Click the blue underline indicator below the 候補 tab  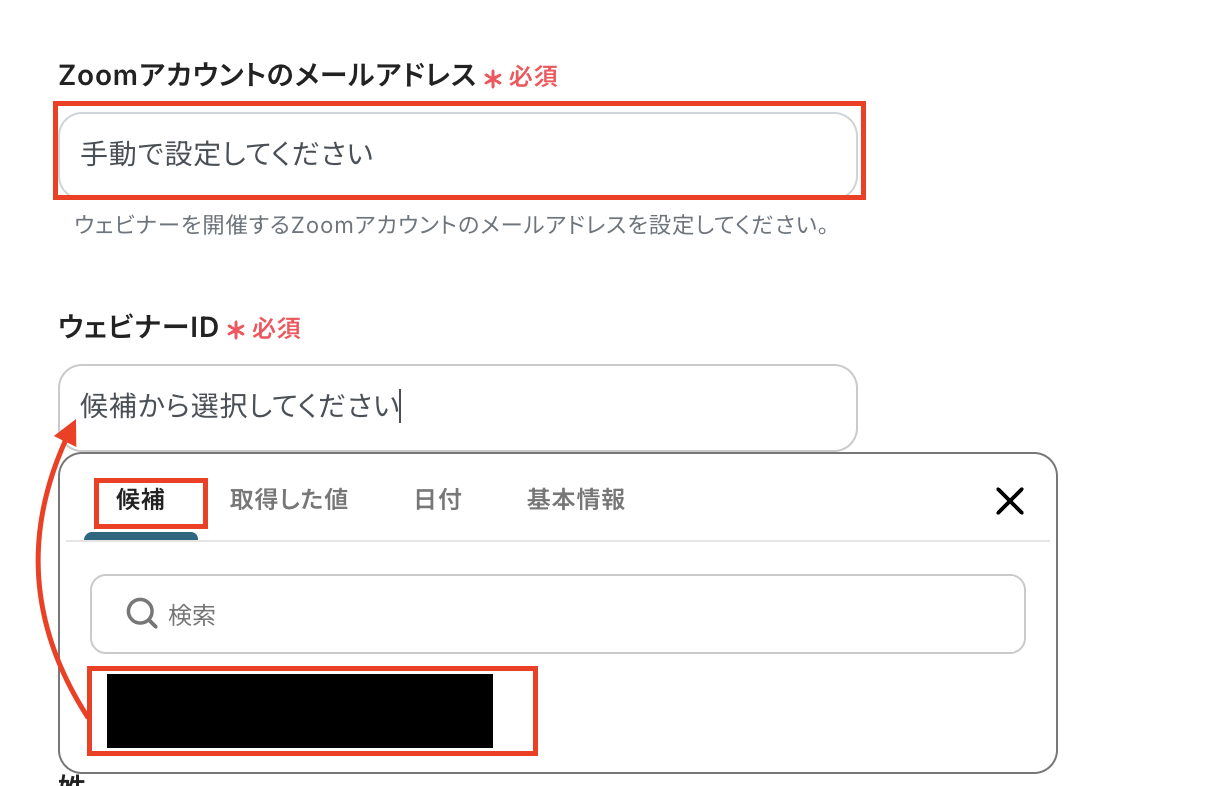141,536
